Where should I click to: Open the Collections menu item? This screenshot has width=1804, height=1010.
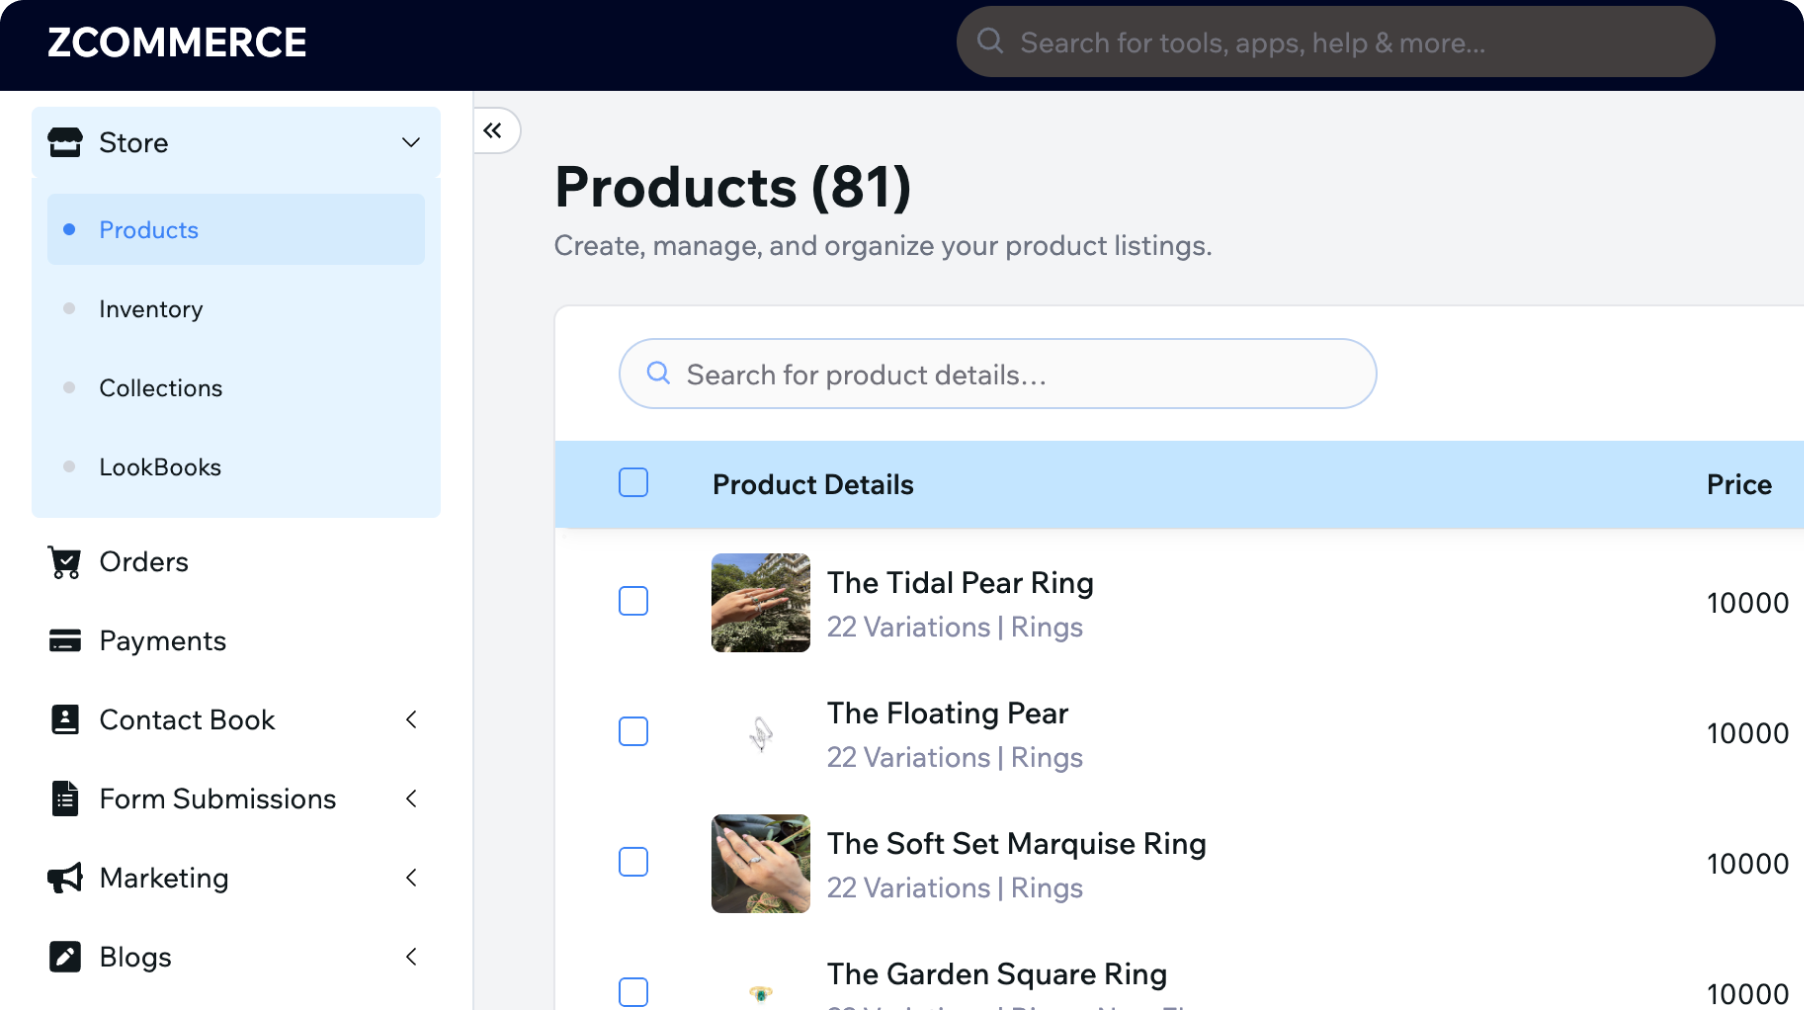tap(236, 388)
